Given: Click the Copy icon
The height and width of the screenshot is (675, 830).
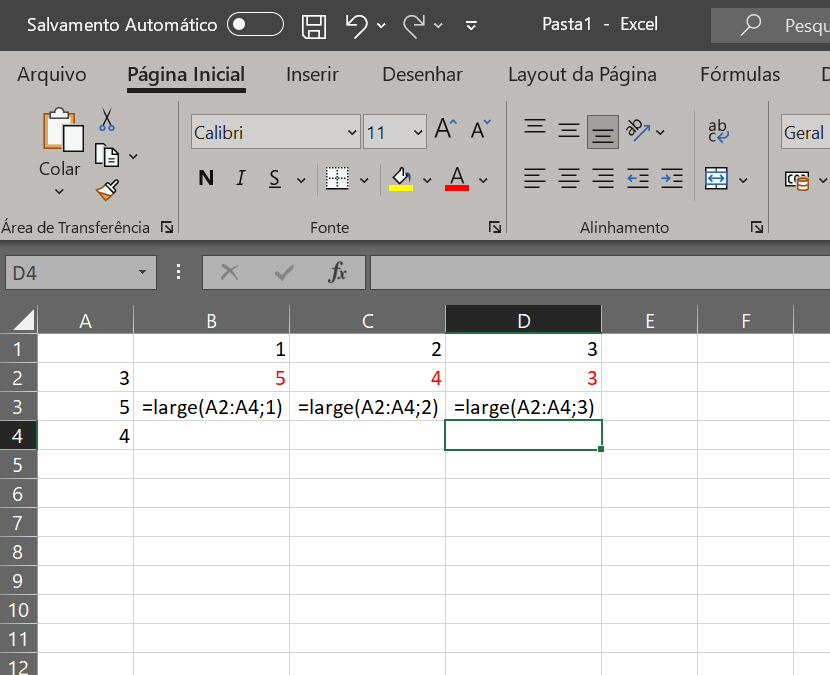Looking at the screenshot, I should click(x=106, y=156).
